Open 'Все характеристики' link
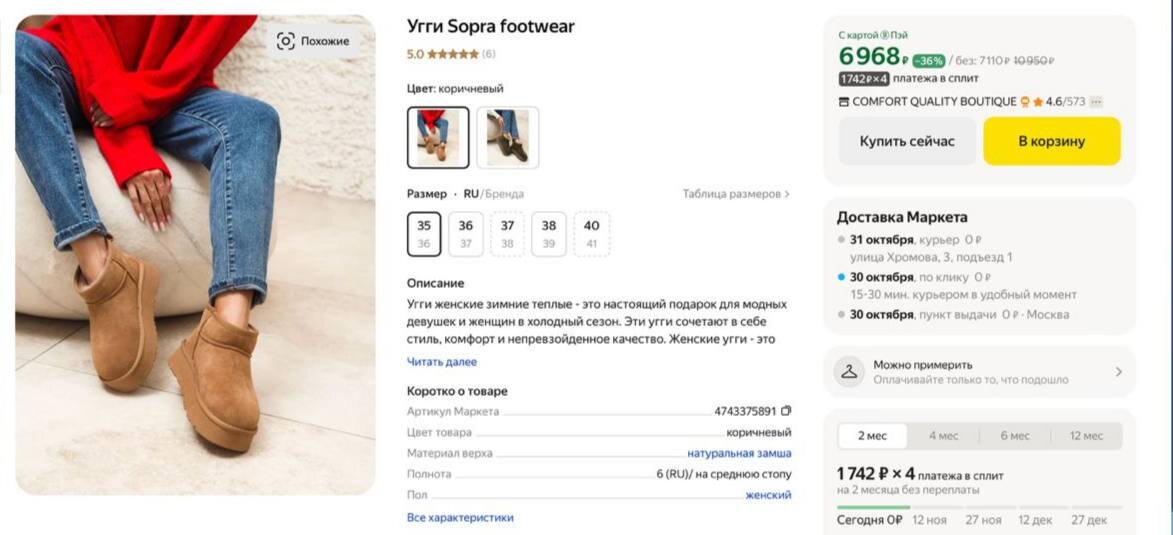Screen dimensions: 1173x535 [460, 518]
